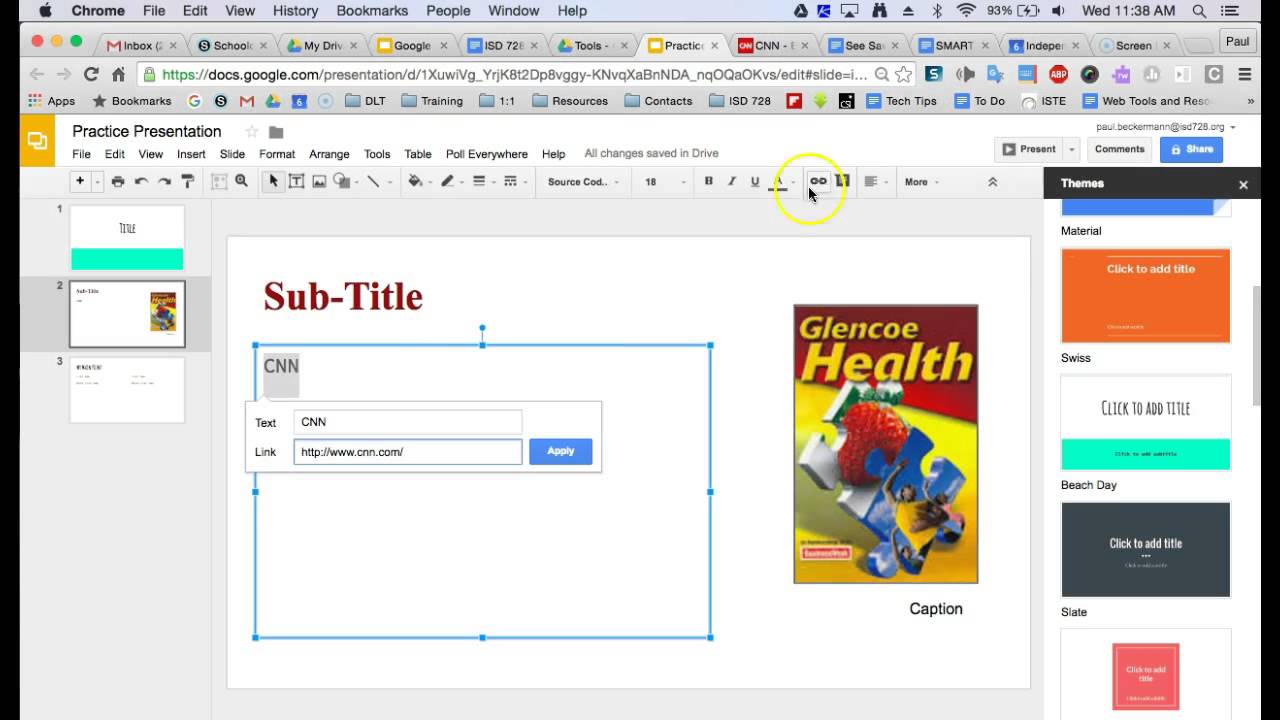Click the Chrome home icon
The width and height of the screenshot is (1280, 720).
coord(118,74)
